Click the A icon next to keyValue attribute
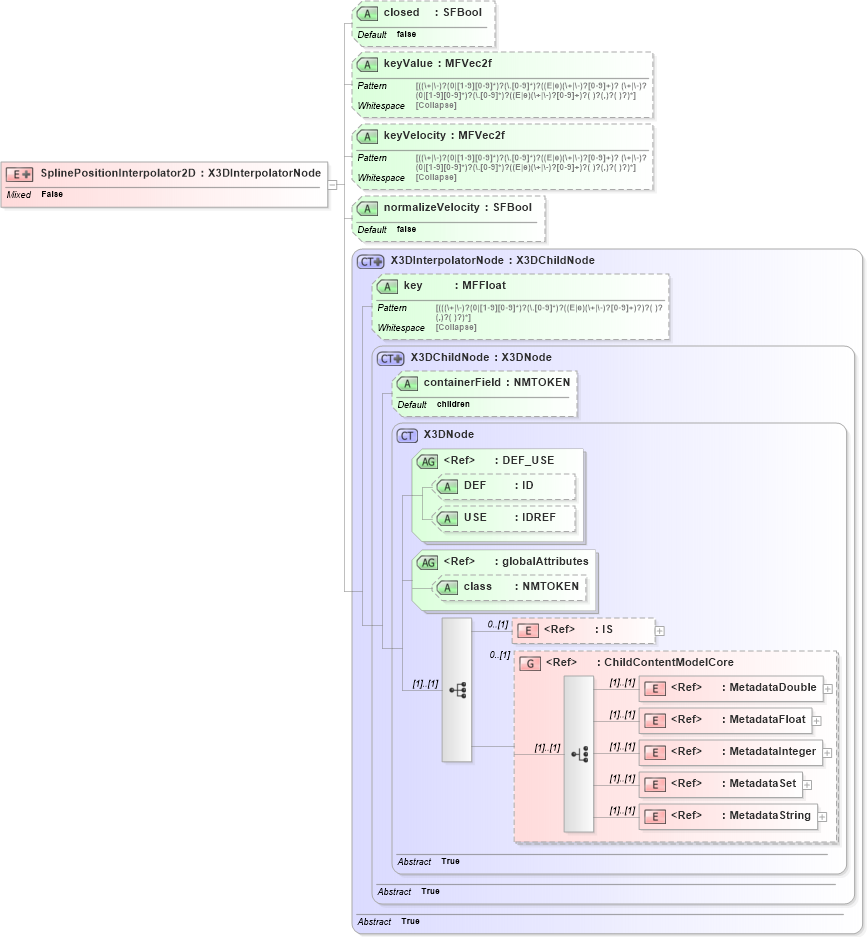 [367, 65]
